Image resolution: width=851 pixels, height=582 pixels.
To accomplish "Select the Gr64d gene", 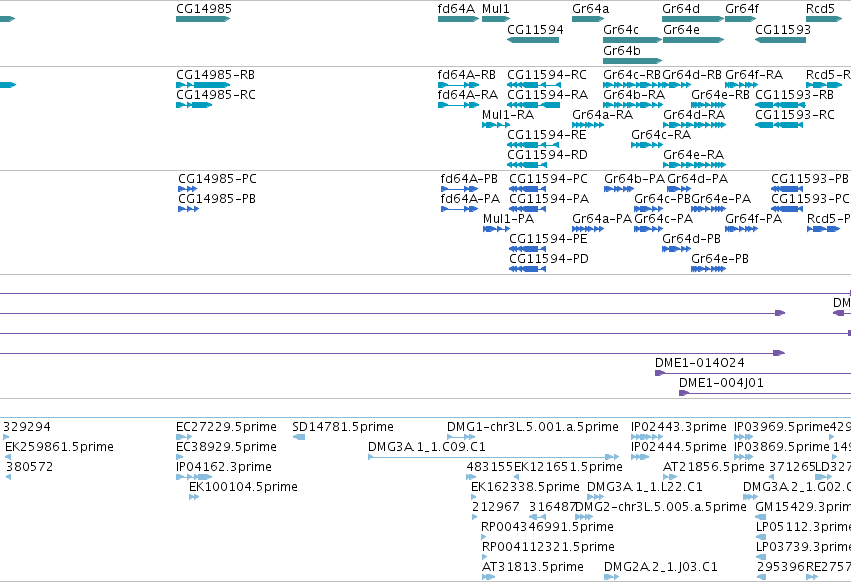I will point(693,19).
